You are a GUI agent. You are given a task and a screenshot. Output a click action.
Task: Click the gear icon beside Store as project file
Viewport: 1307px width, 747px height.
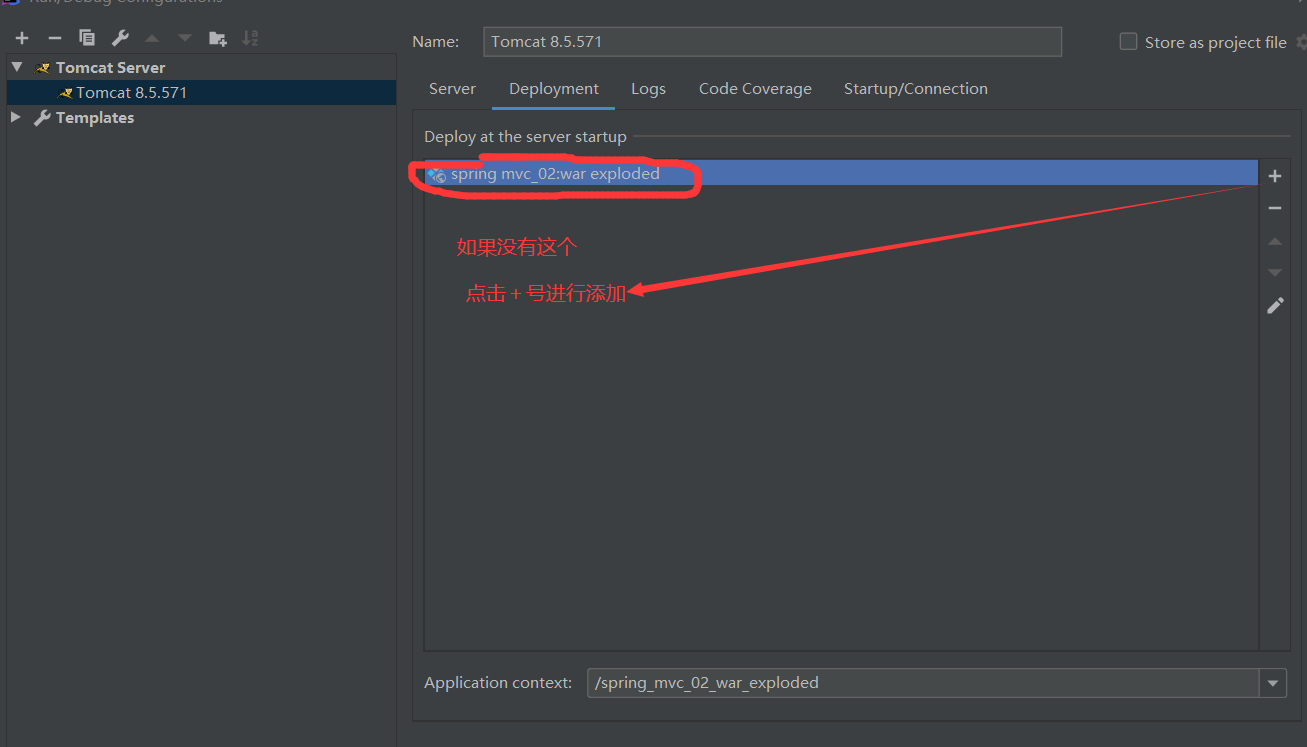click(1301, 42)
